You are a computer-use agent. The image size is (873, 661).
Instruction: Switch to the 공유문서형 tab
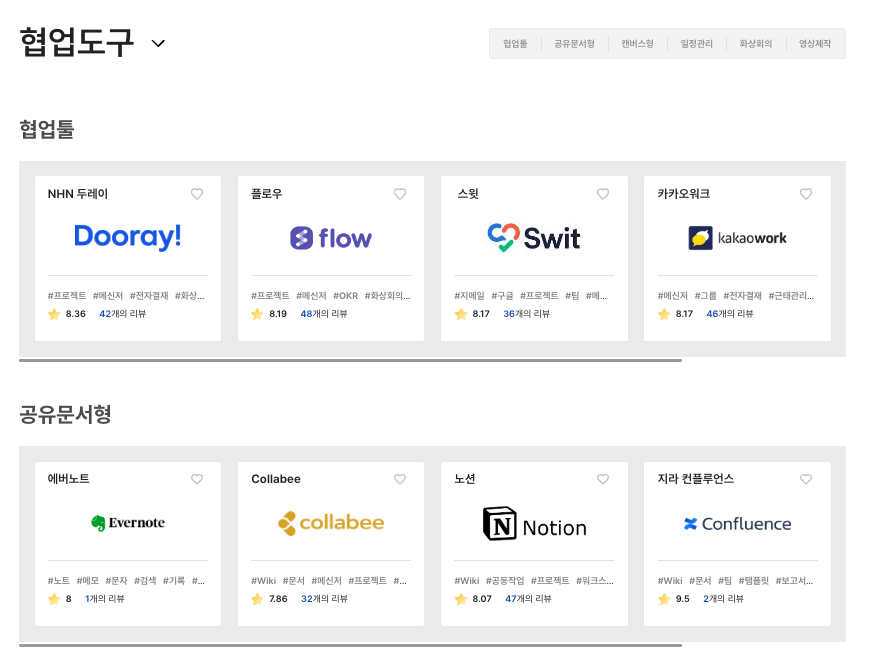pyautogui.click(x=574, y=44)
